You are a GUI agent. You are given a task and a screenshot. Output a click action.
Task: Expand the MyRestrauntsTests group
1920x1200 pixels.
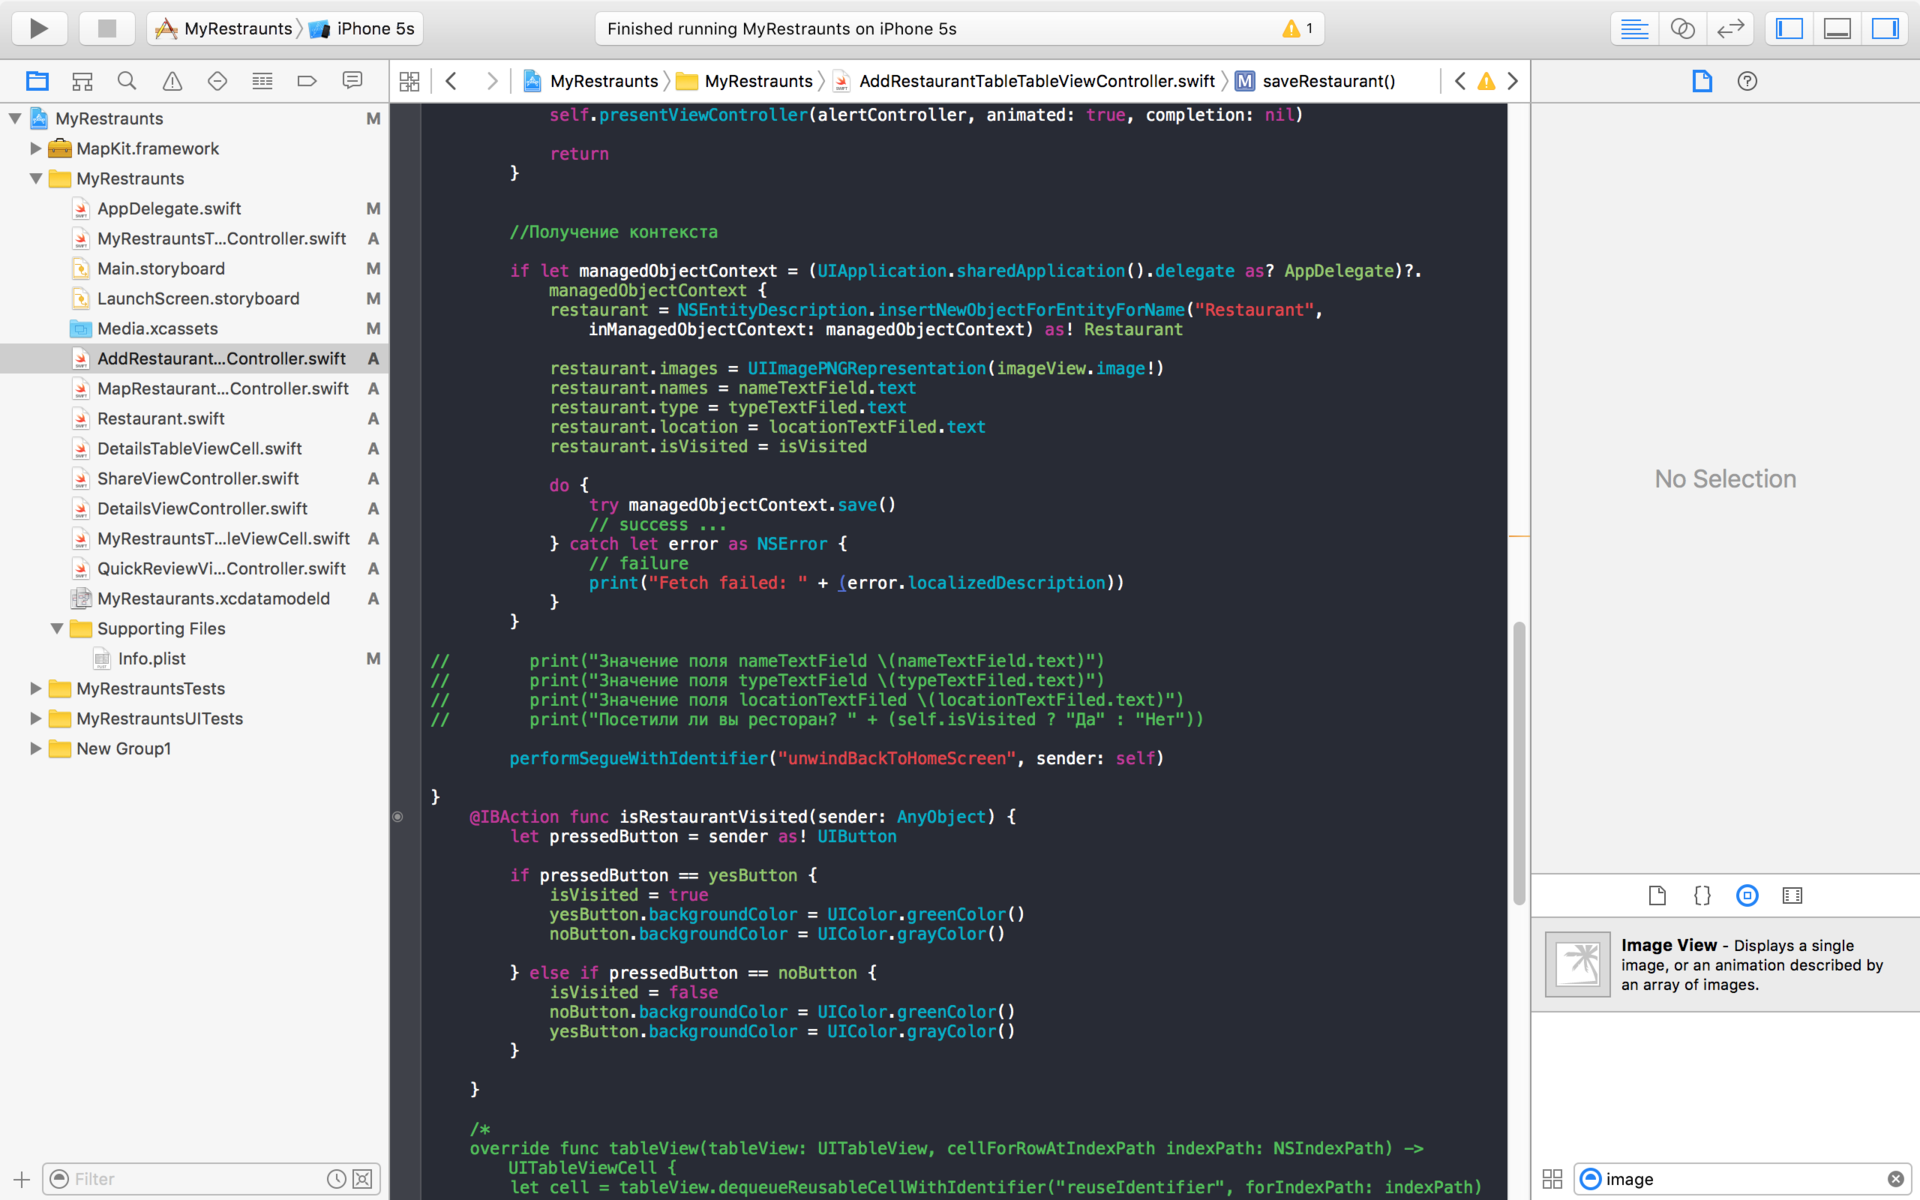tap(35, 688)
